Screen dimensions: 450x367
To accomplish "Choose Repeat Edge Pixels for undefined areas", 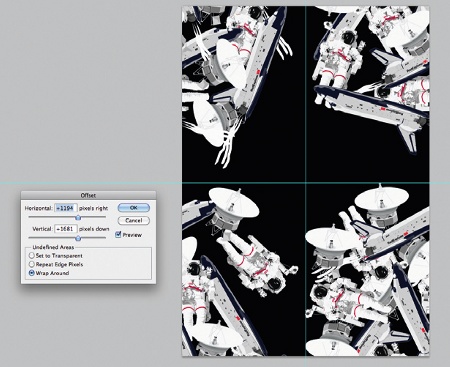I will pos(32,264).
